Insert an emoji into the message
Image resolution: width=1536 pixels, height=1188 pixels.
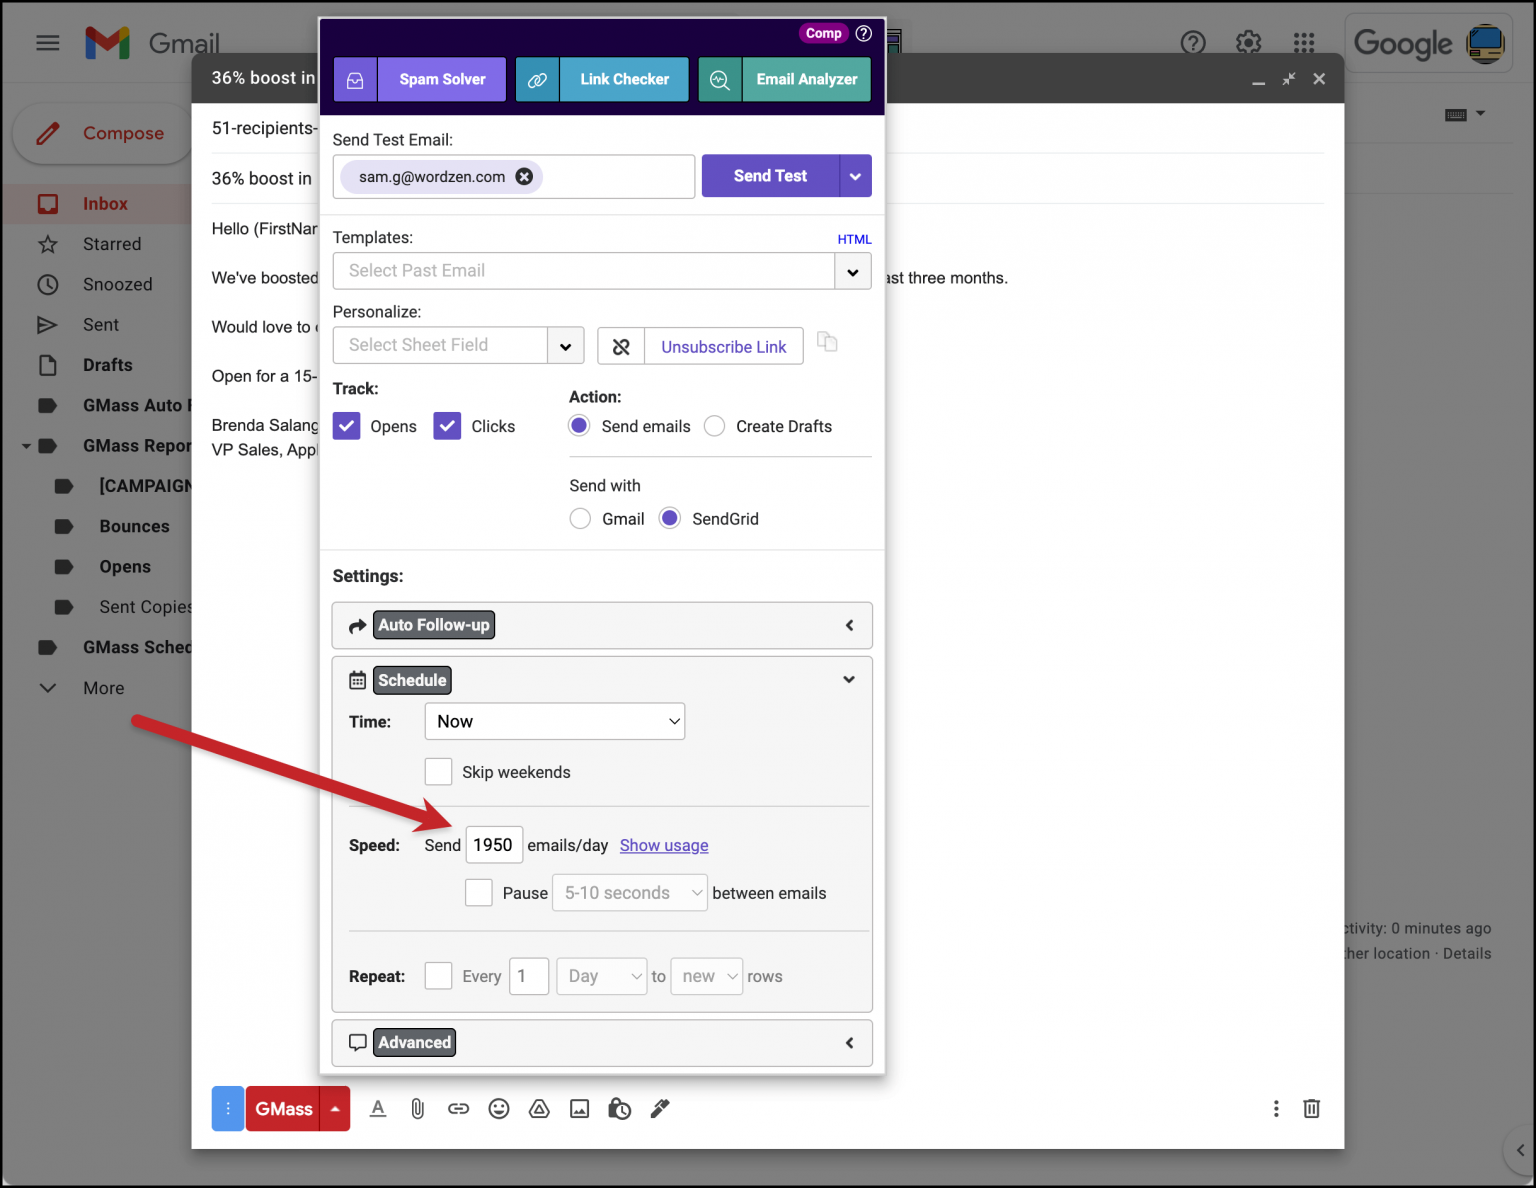[x=499, y=1108]
